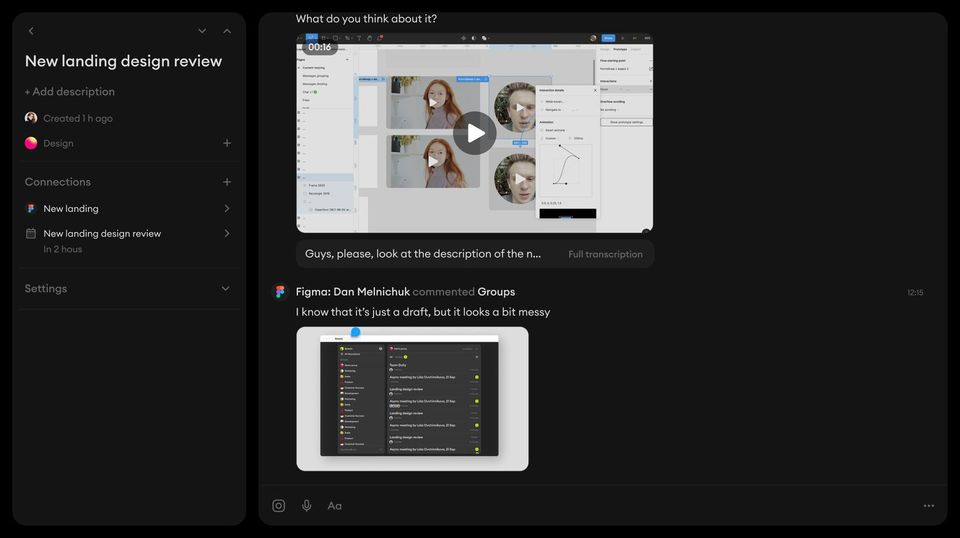Open the New landing design review event chevron
This screenshot has width=960, height=538.
point(227,233)
